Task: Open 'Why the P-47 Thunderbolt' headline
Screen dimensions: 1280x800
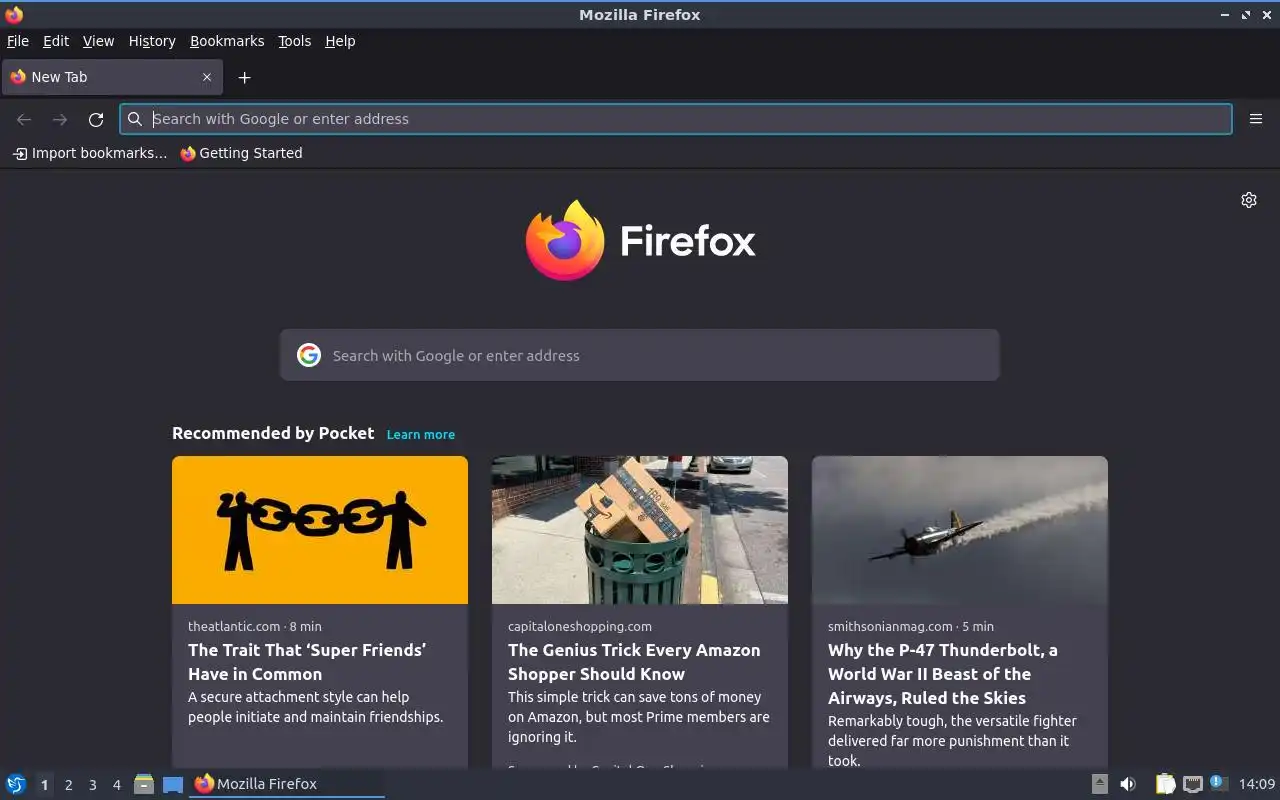Action: click(943, 674)
